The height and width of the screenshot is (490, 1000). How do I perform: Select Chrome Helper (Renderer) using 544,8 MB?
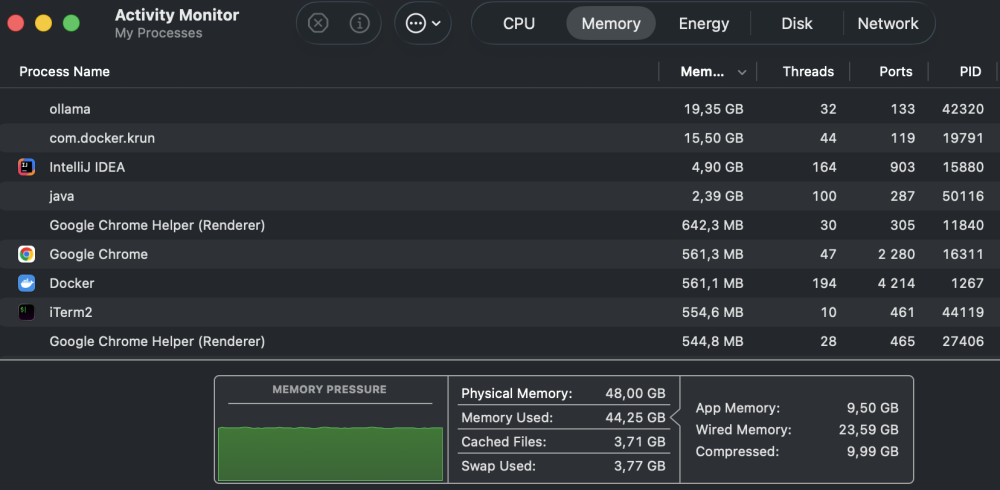[x=500, y=341]
